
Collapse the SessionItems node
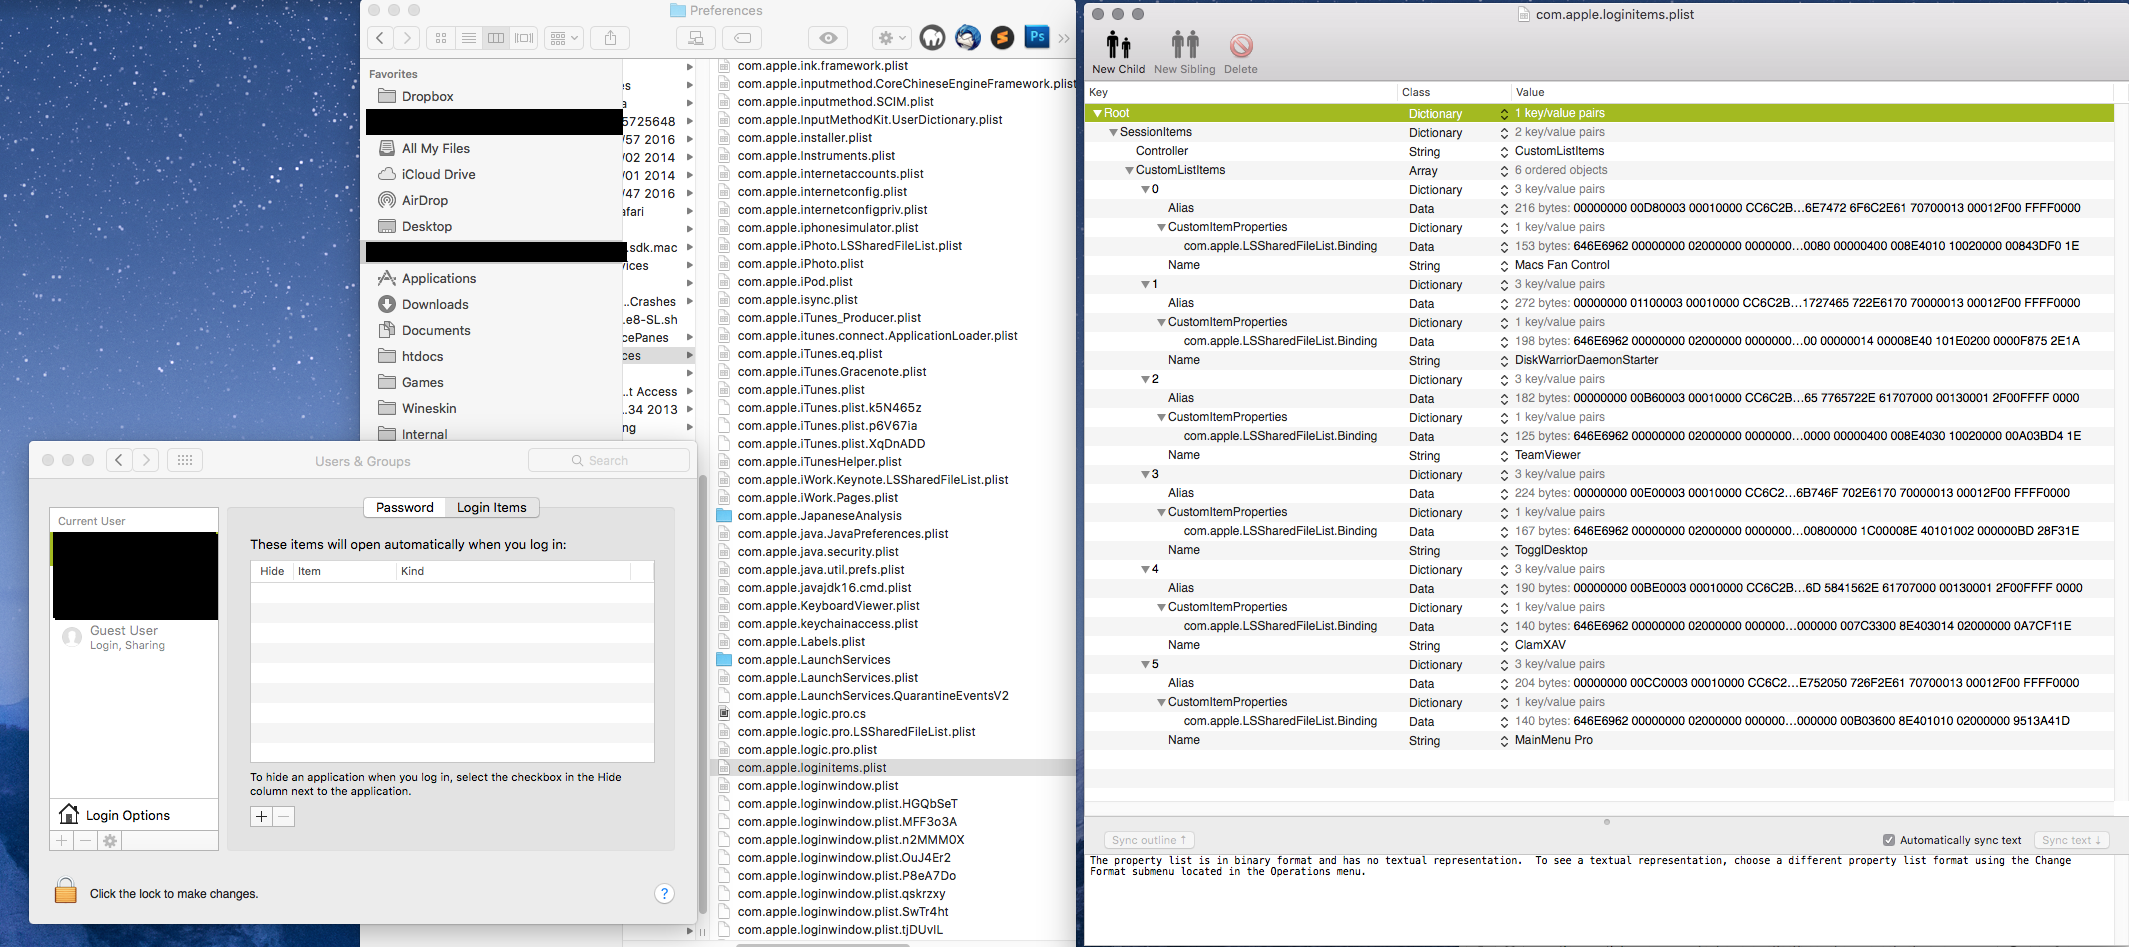click(1113, 132)
